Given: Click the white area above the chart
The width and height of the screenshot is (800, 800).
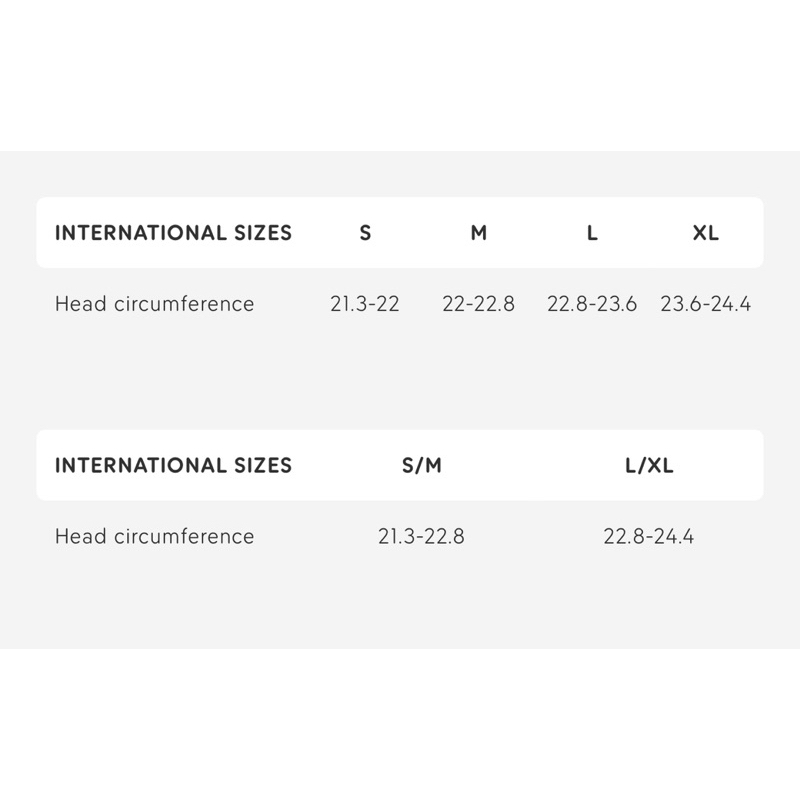Looking at the screenshot, I should click(400, 76).
